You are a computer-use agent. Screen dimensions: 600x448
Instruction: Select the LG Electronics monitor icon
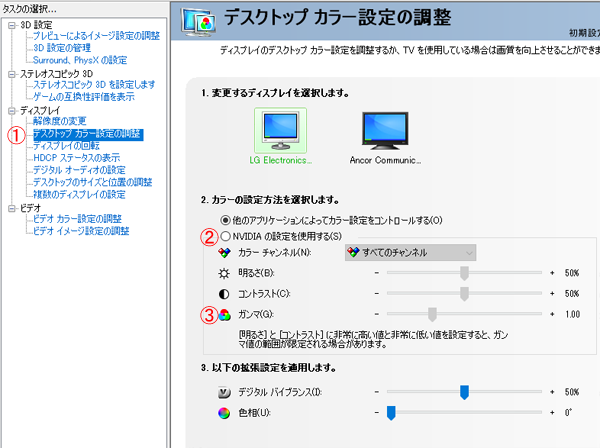click(280, 130)
